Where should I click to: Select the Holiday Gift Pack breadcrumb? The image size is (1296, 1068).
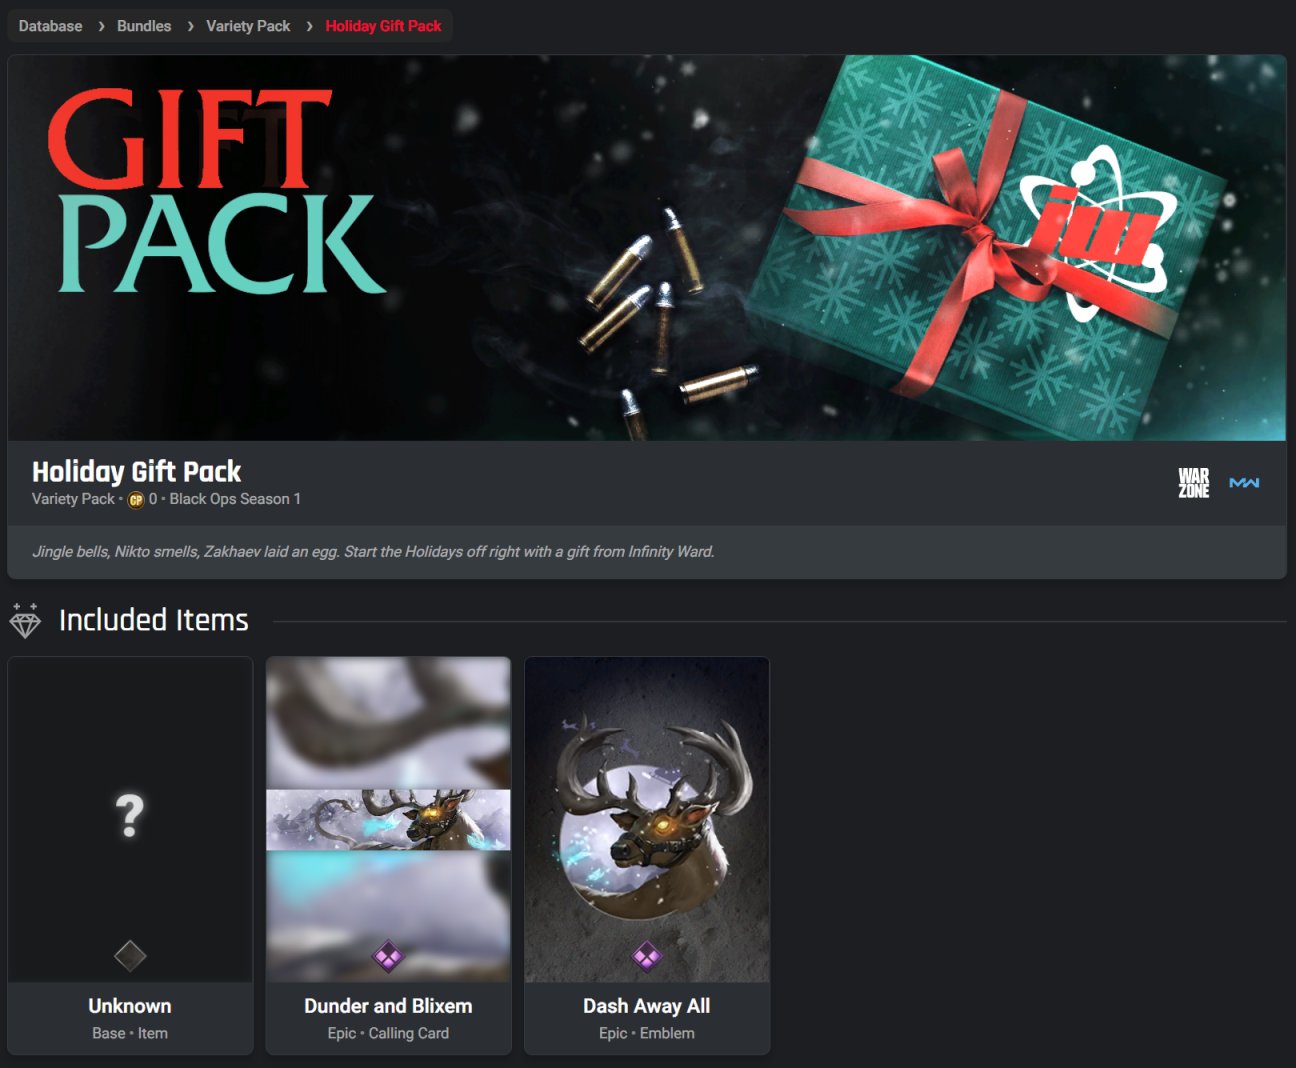(383, 26)
